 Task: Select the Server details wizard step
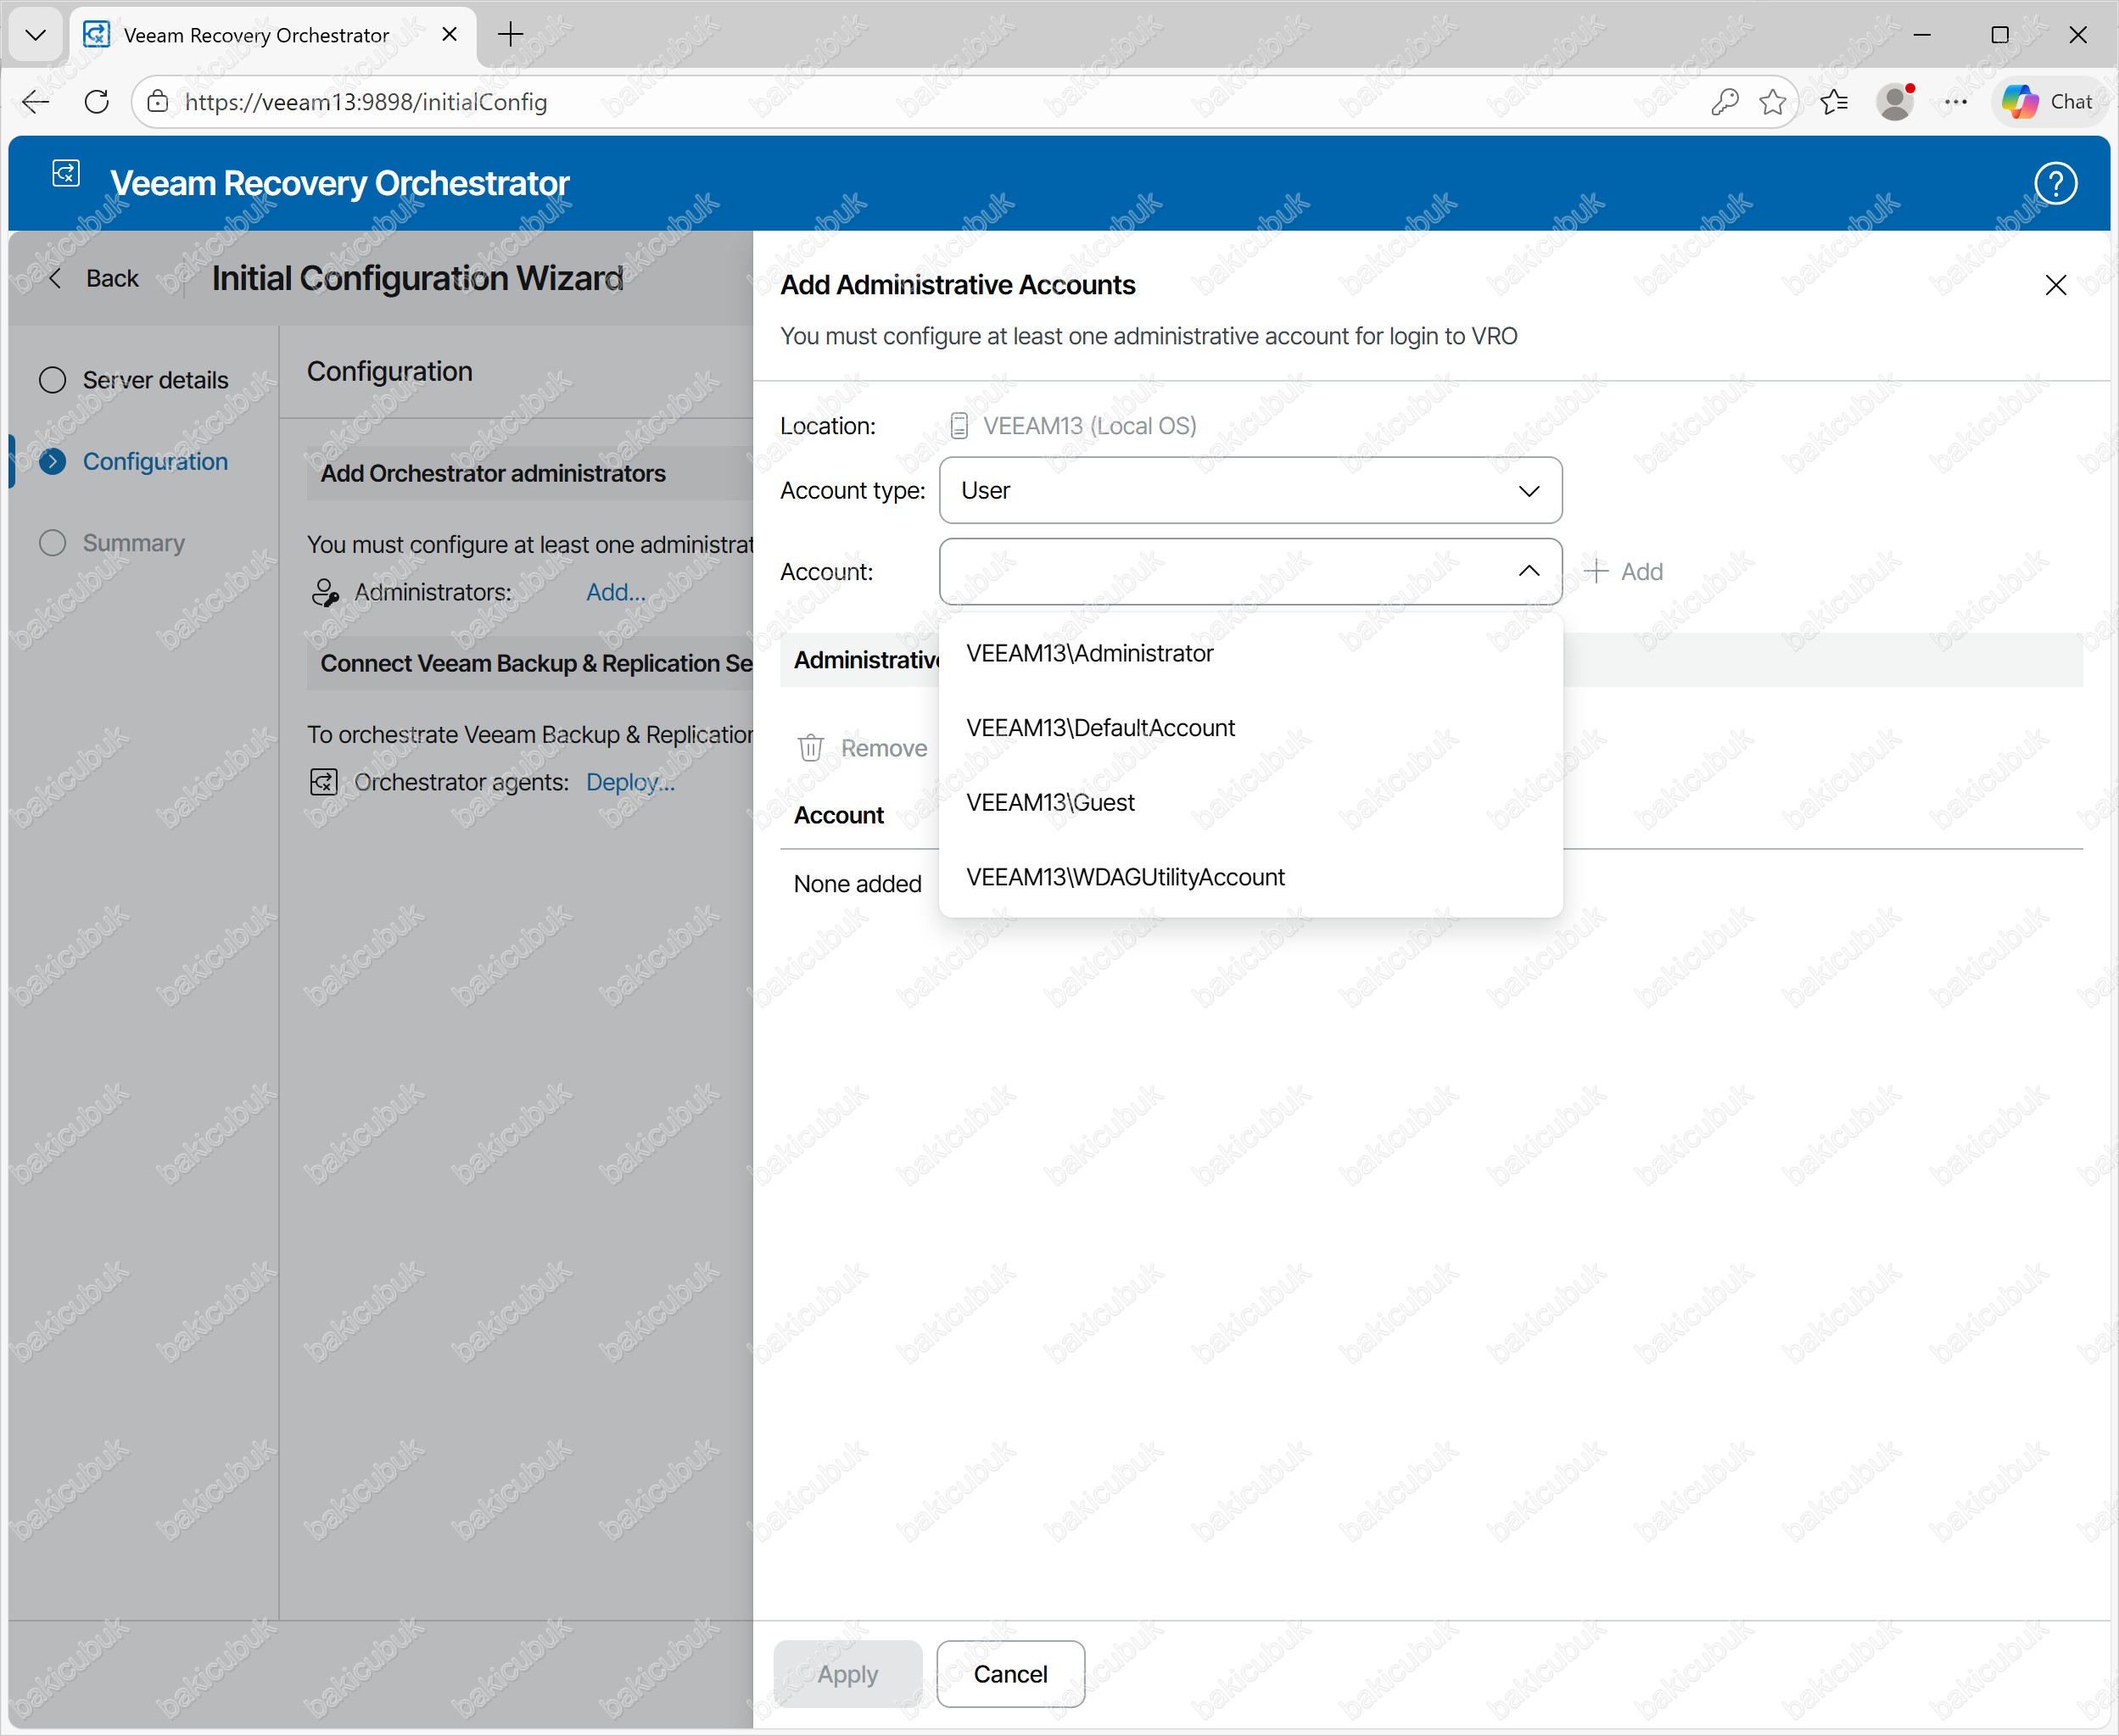click(155, 380)
